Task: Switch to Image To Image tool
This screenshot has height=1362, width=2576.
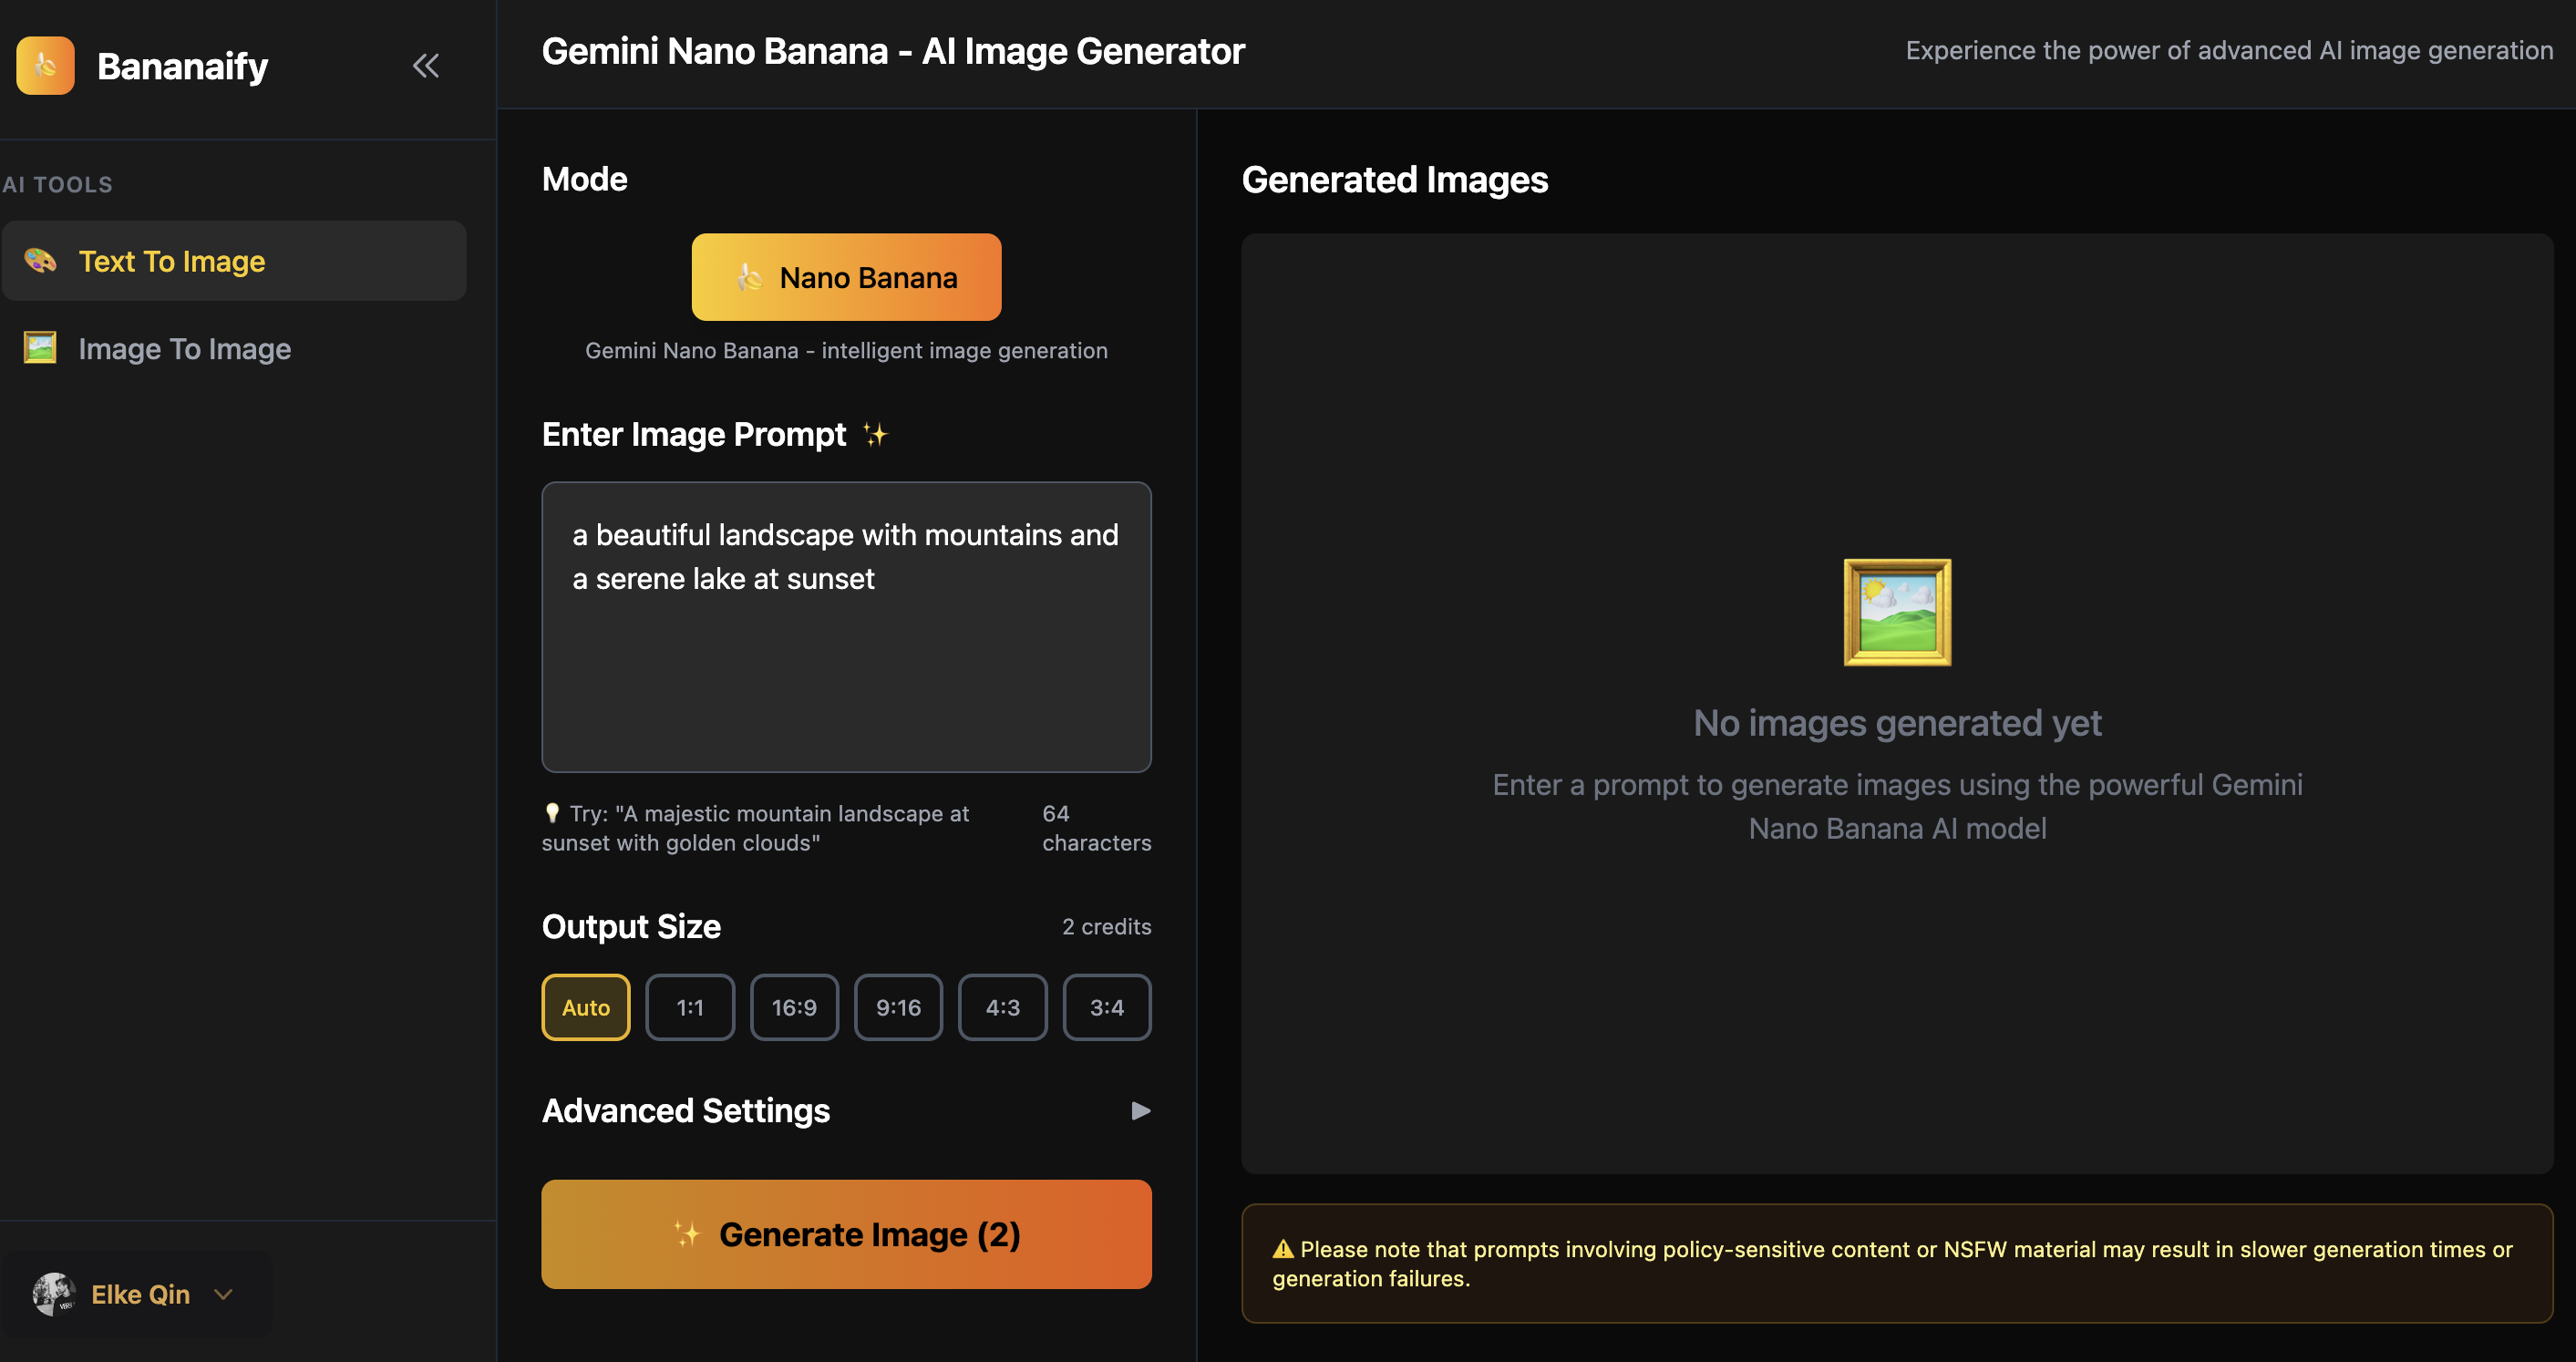Action: (x=234, y=348)
